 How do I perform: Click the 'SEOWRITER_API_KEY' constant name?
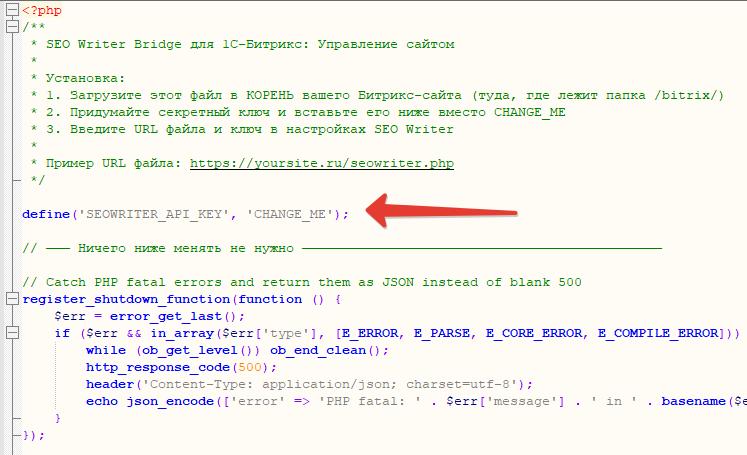[153, 214]
